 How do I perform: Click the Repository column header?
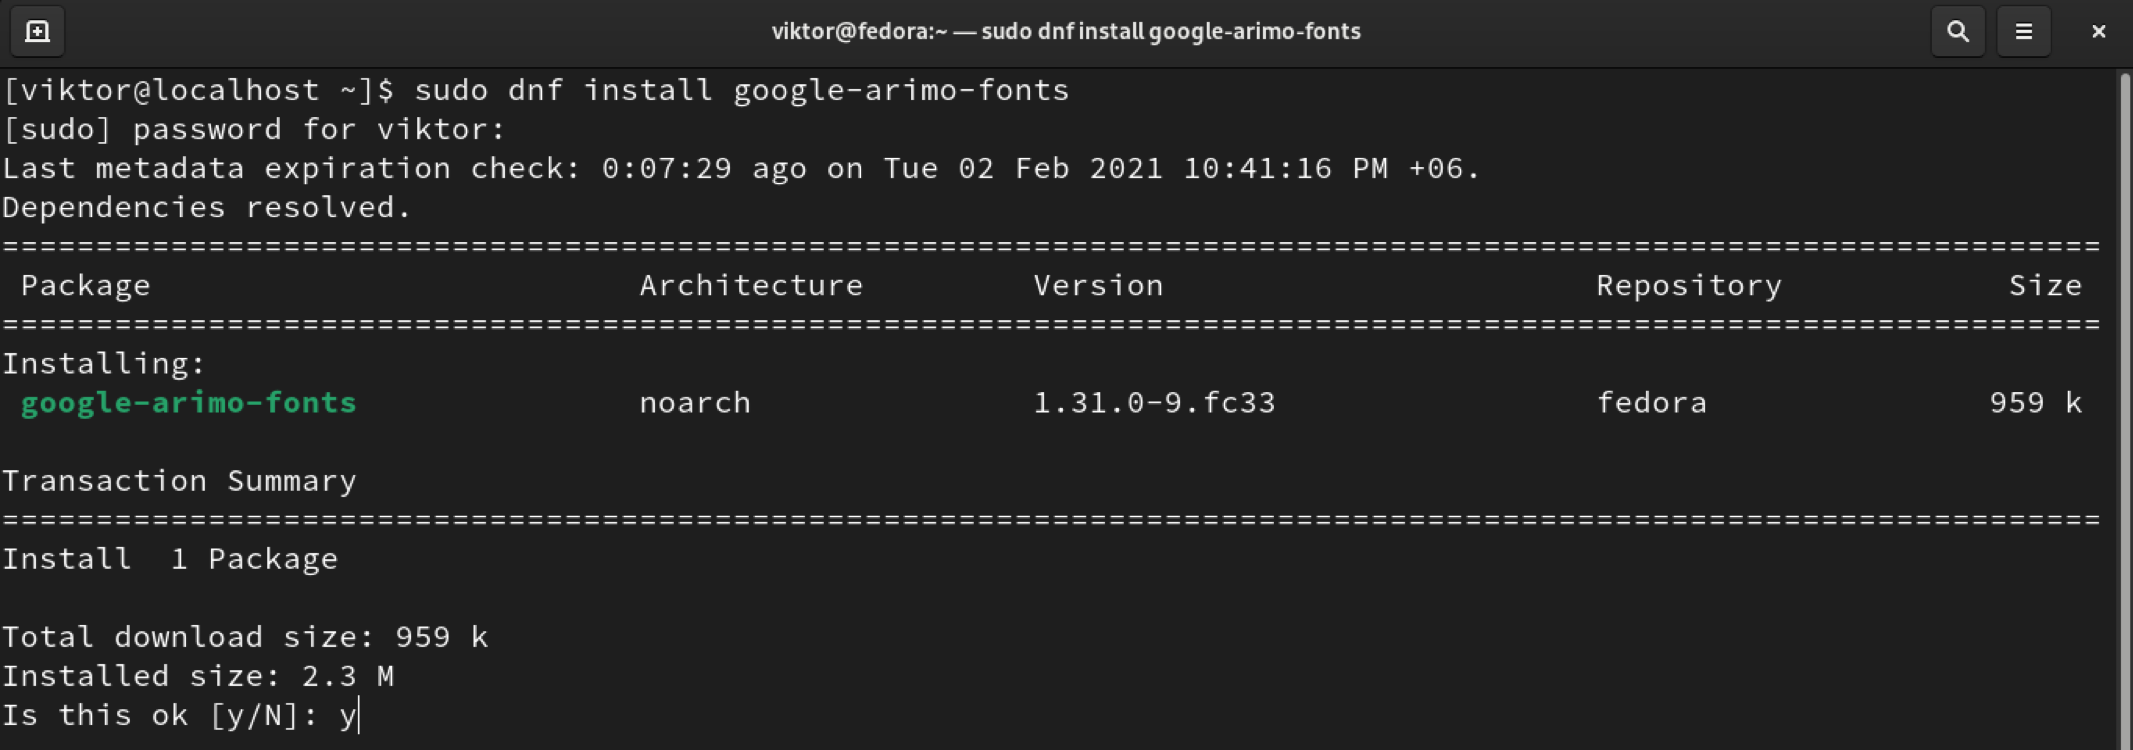pyautogui.click(x=1688, y=286)
